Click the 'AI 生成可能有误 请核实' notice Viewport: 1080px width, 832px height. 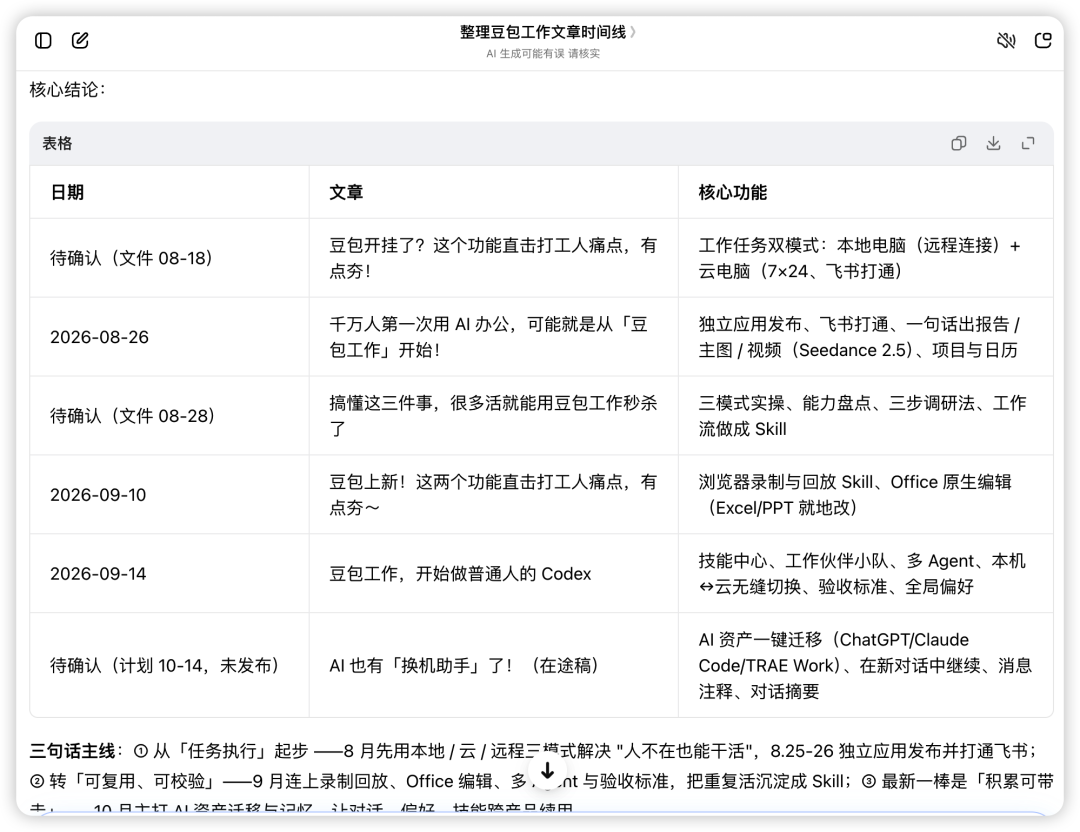tap(543, 54)
